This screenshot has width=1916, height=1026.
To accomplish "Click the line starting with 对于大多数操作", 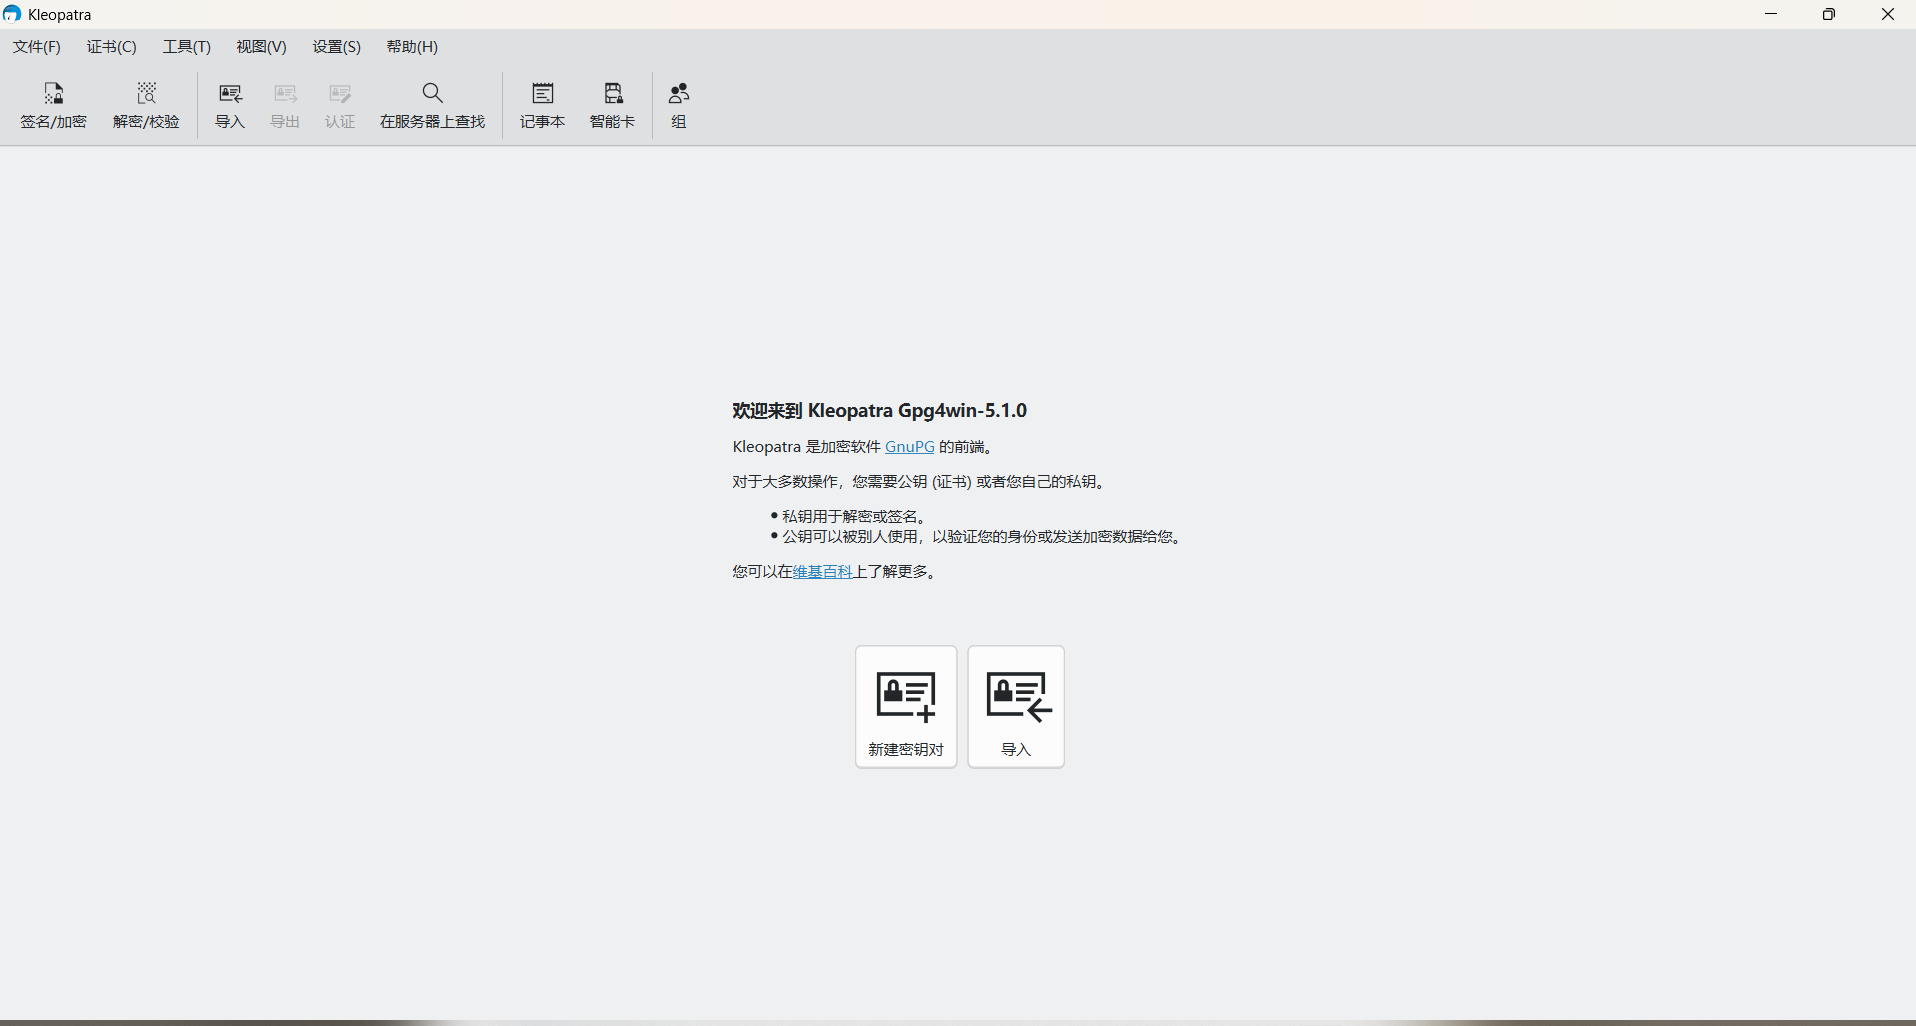I will (919, 482).
